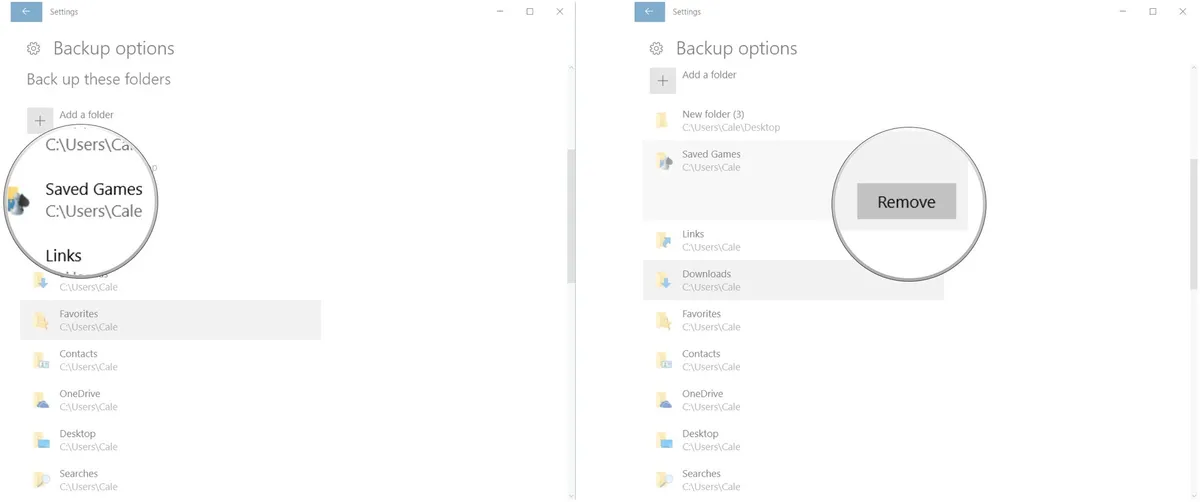Image resolution: width=1200 pixels, height=502 pixels.
Task: Select the Contacts folder icon in left window
Action: (x=41, y=360)
